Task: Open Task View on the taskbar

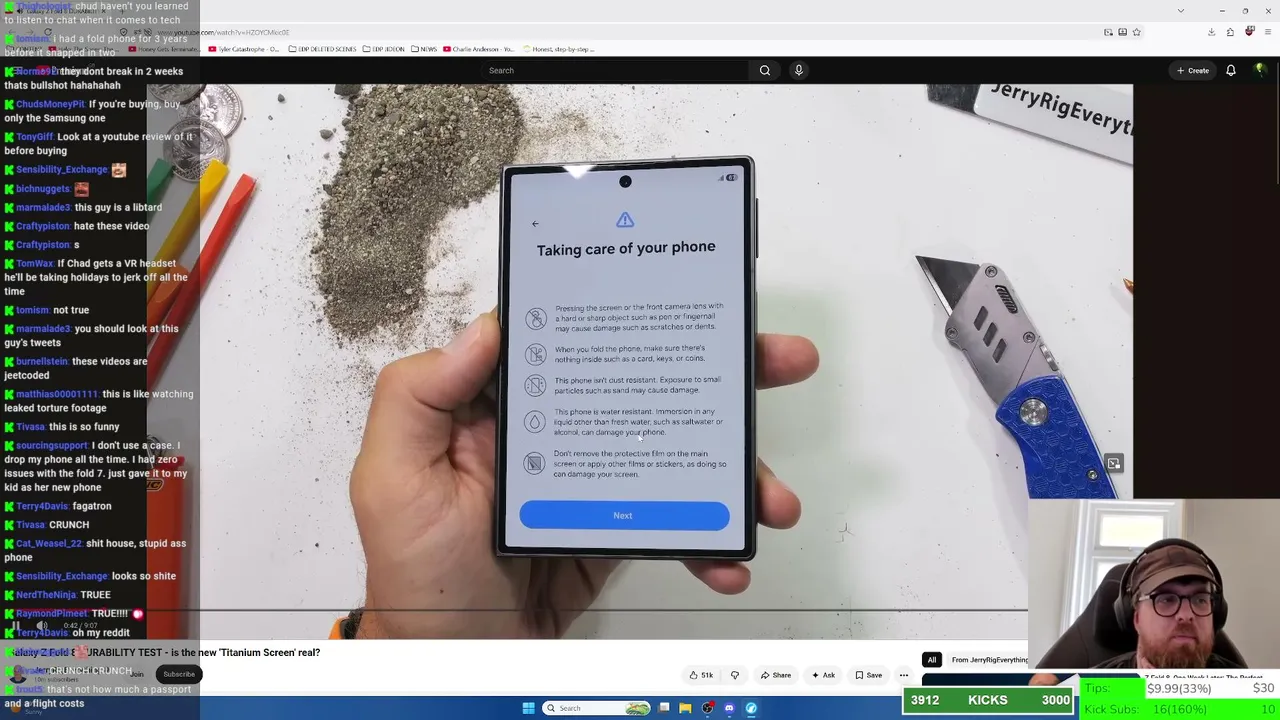Action: [664, 708]
